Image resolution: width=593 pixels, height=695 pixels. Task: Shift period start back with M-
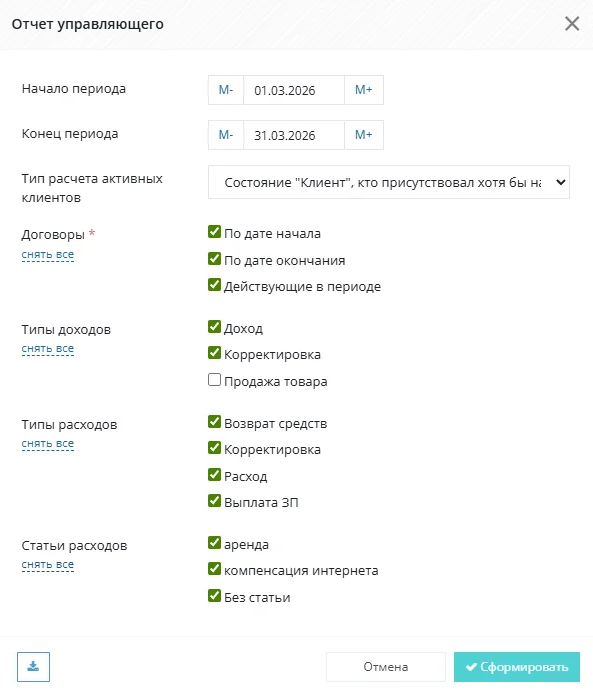(226, 90)
